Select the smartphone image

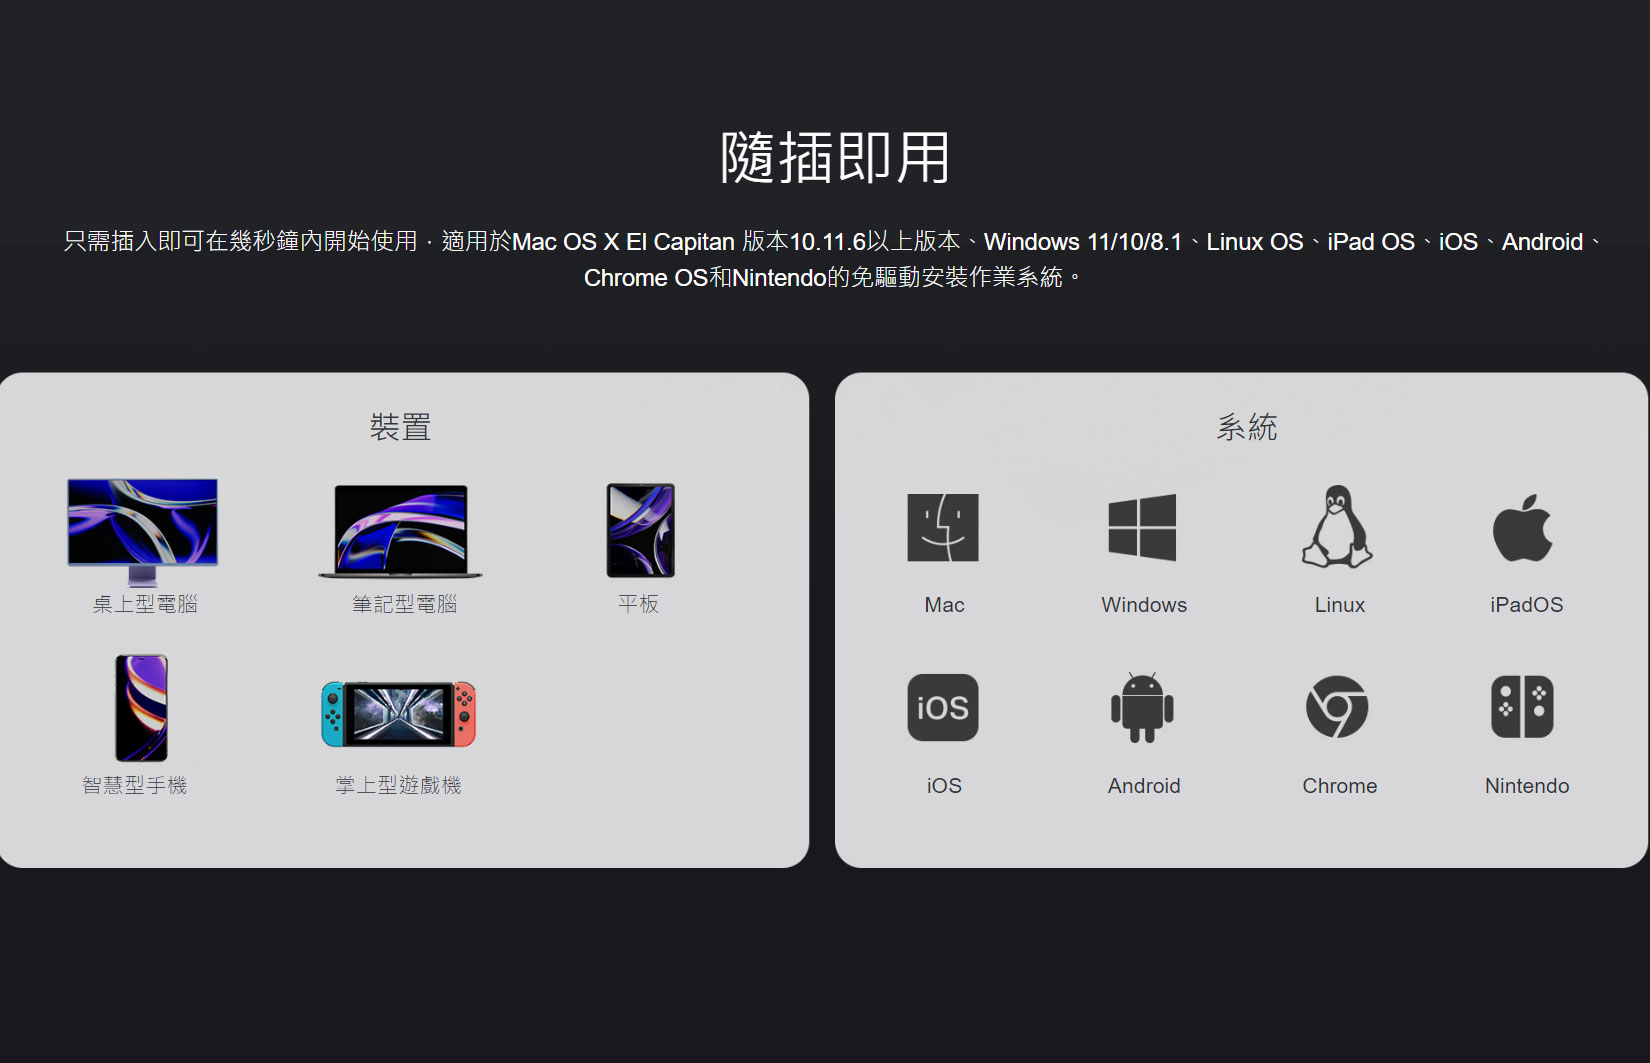coord(141,708)
